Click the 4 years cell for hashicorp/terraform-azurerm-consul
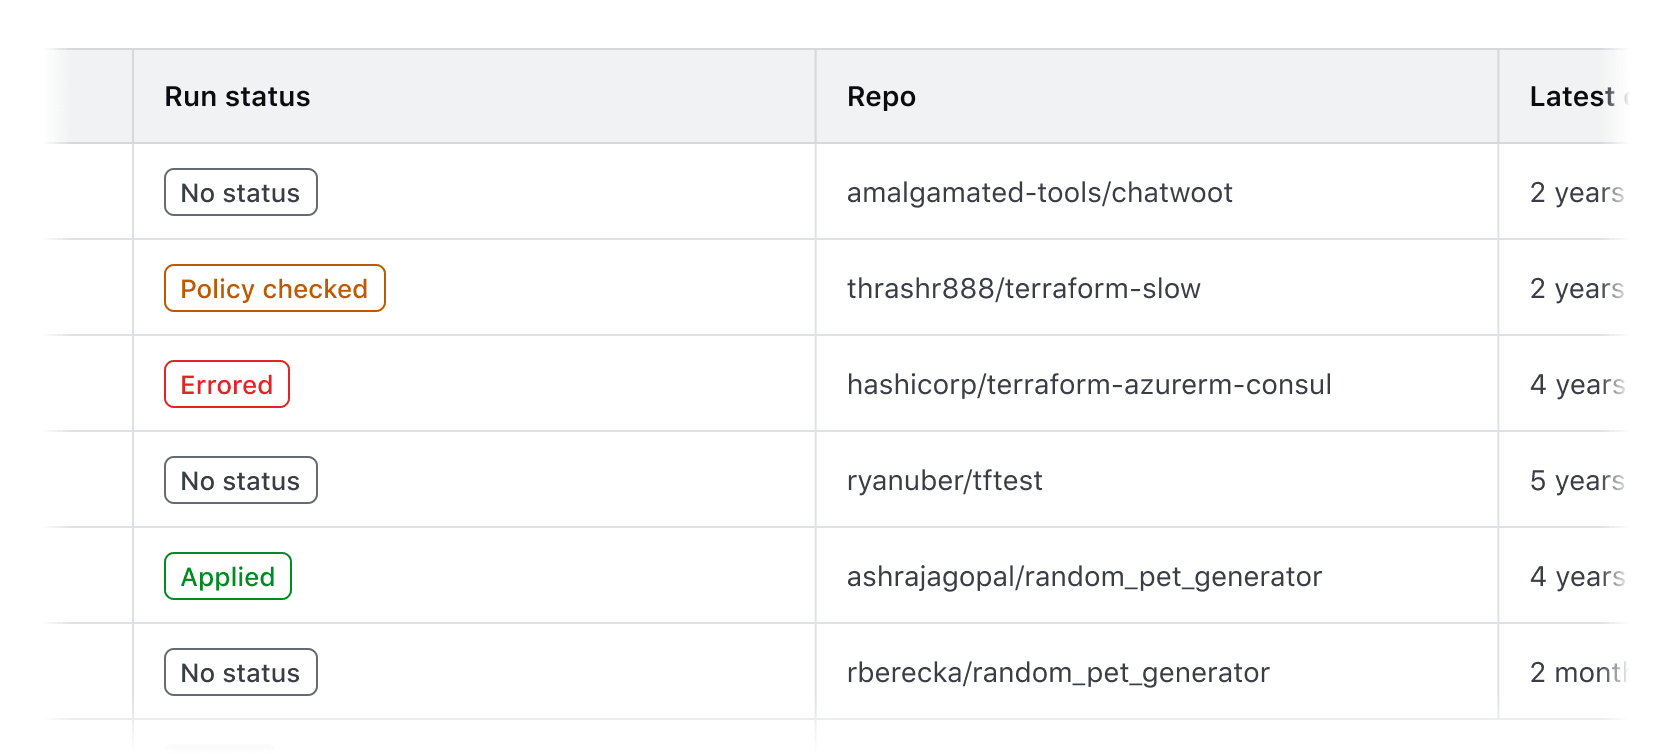The width and height of the screenshot is (1672, 754). click(x=1576, y=385)
